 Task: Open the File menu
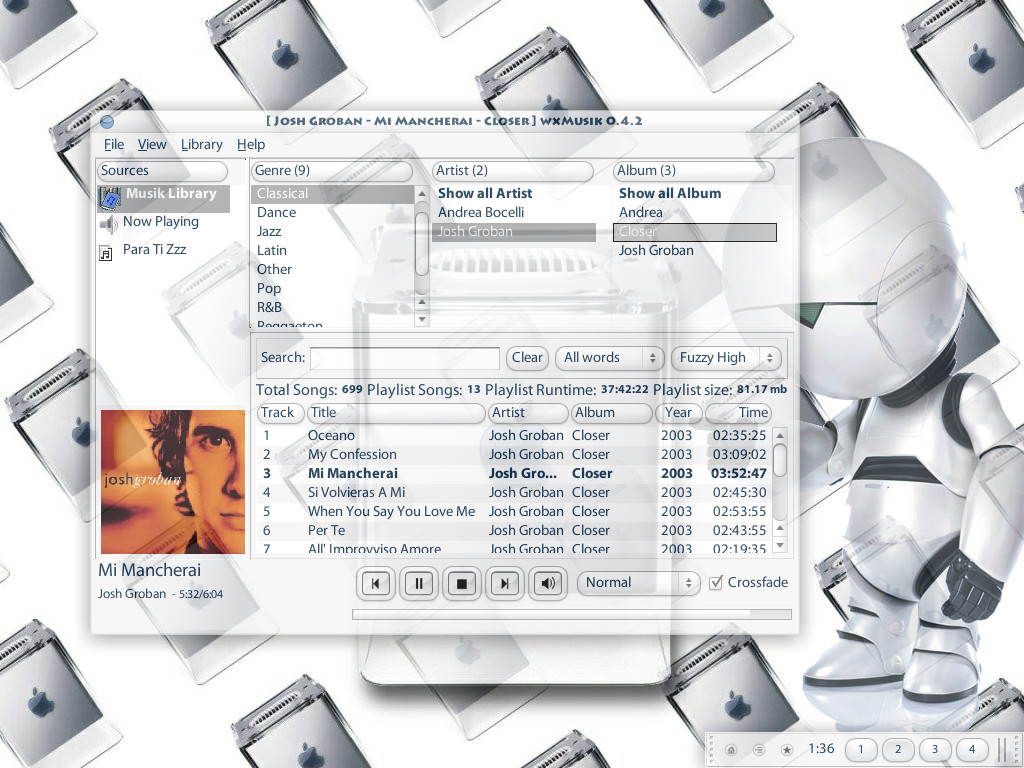pos(114,144)
